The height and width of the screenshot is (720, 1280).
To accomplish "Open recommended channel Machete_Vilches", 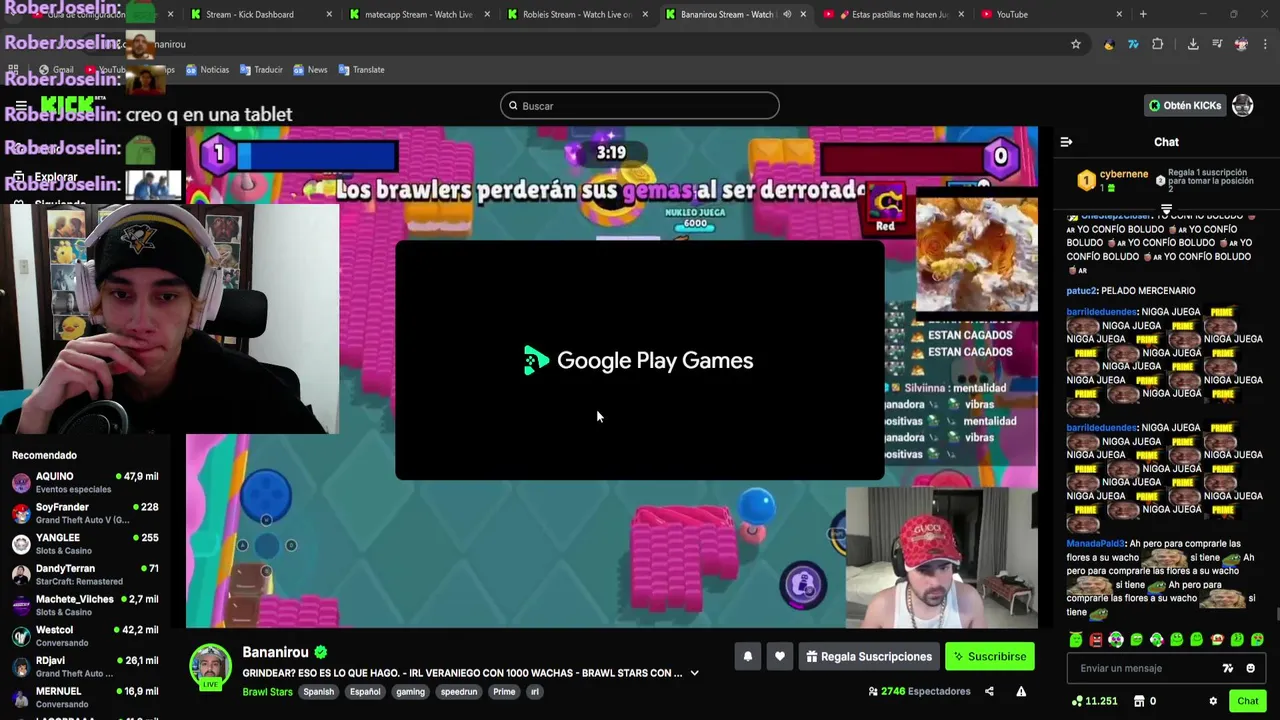I will (x=85, y=605).
